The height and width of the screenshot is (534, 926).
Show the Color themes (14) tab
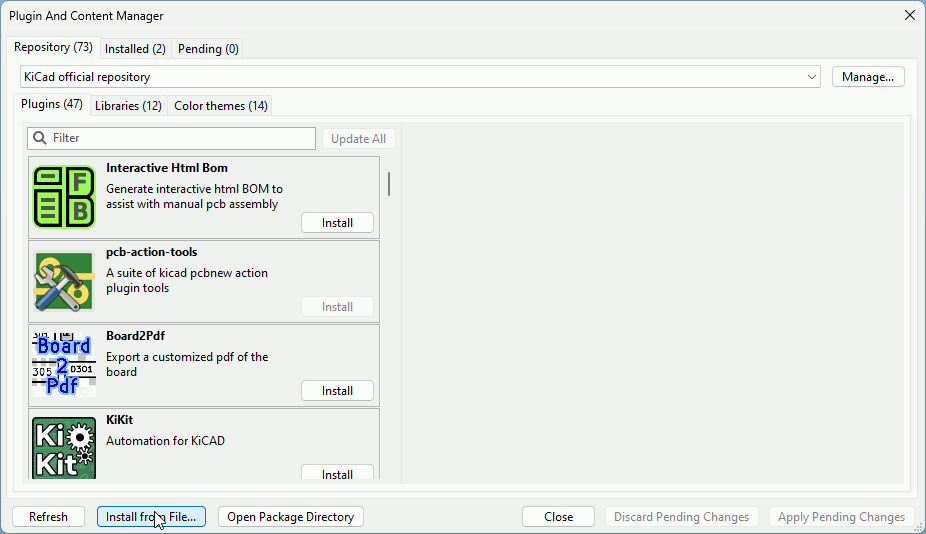pos(221,106)
